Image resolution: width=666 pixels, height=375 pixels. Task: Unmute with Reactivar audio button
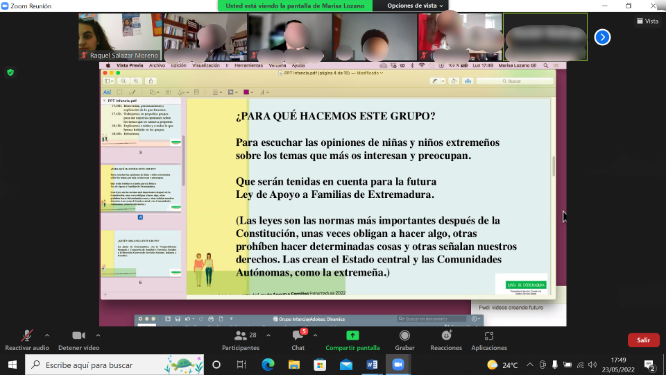(27, 340)
